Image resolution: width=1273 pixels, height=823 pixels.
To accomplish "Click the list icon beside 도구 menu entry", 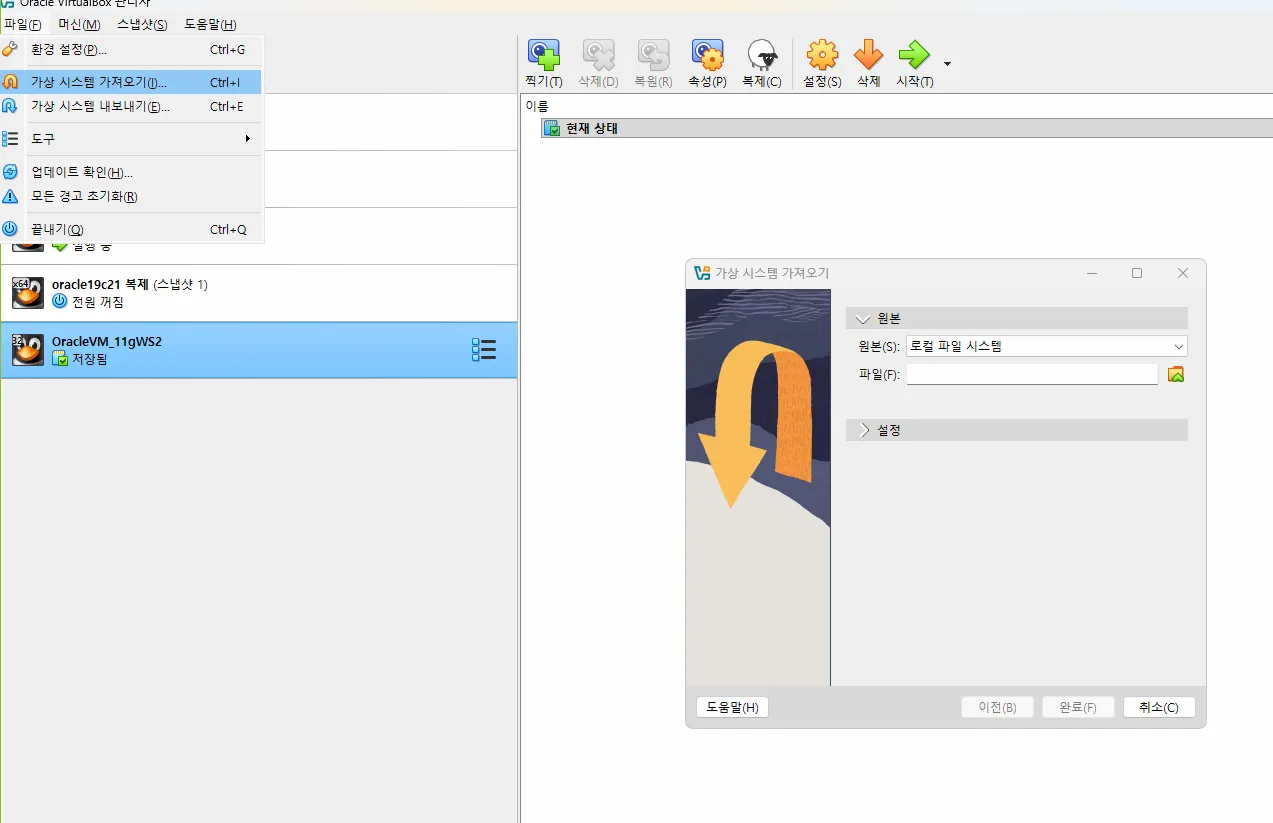I will 10,139.
